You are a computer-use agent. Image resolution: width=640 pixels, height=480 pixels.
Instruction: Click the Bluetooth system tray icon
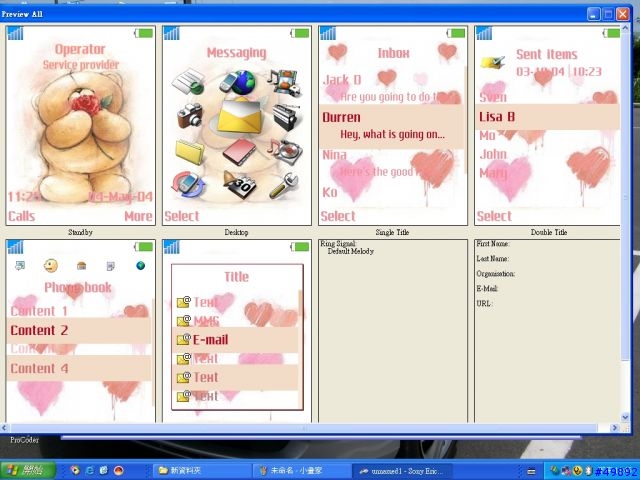(x=589, y=471)
